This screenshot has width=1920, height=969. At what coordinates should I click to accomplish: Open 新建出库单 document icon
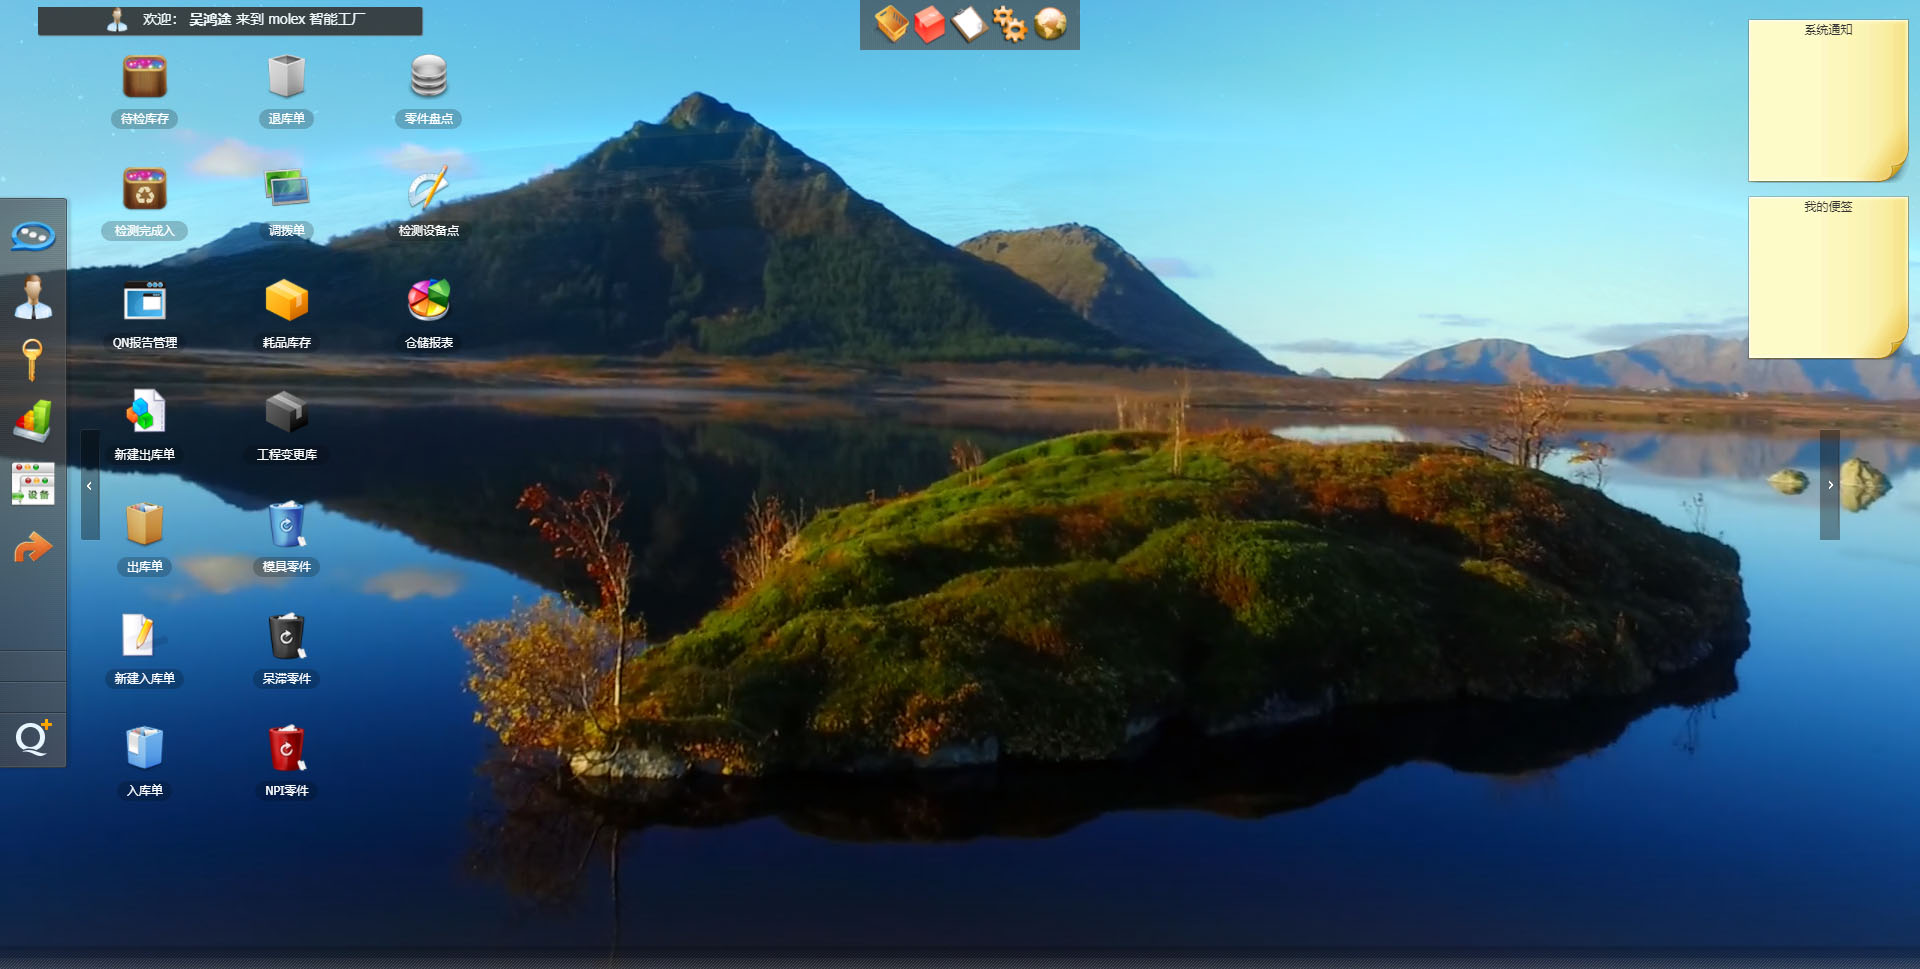[144, 413]
